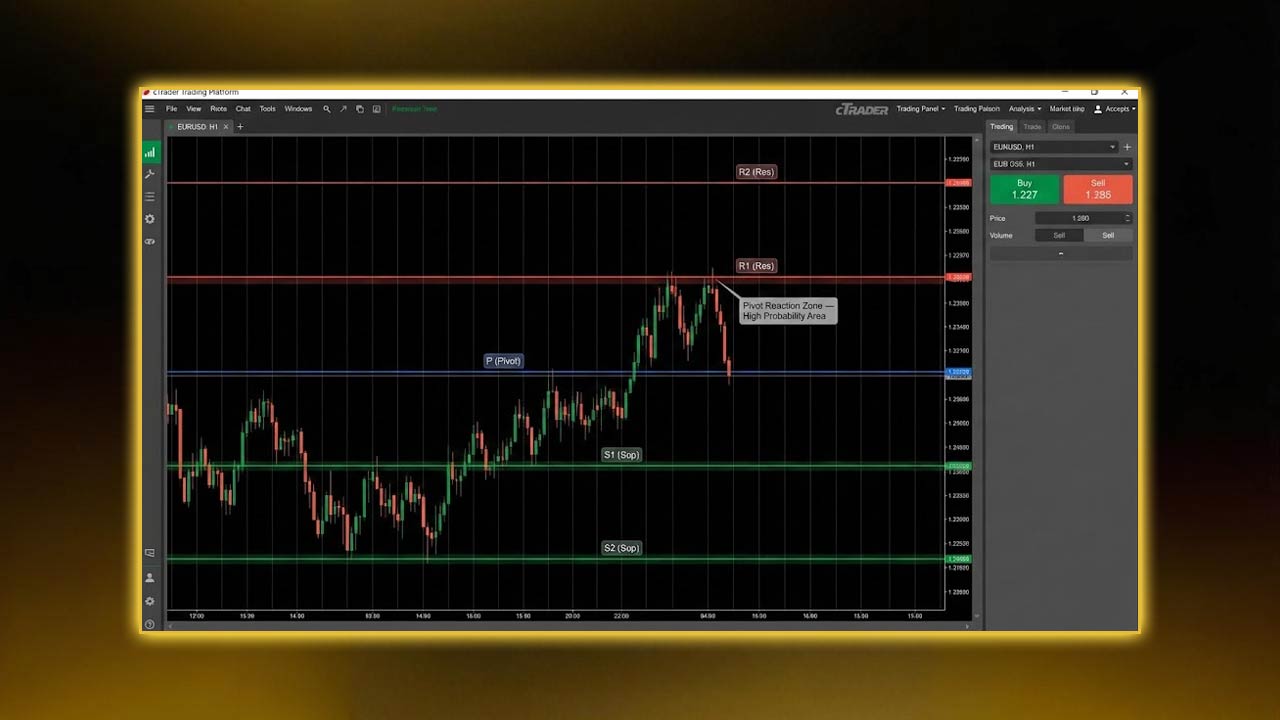Click the R1 (Res) level label
The image size is (1280, 720).
click(x=756, y=266)
